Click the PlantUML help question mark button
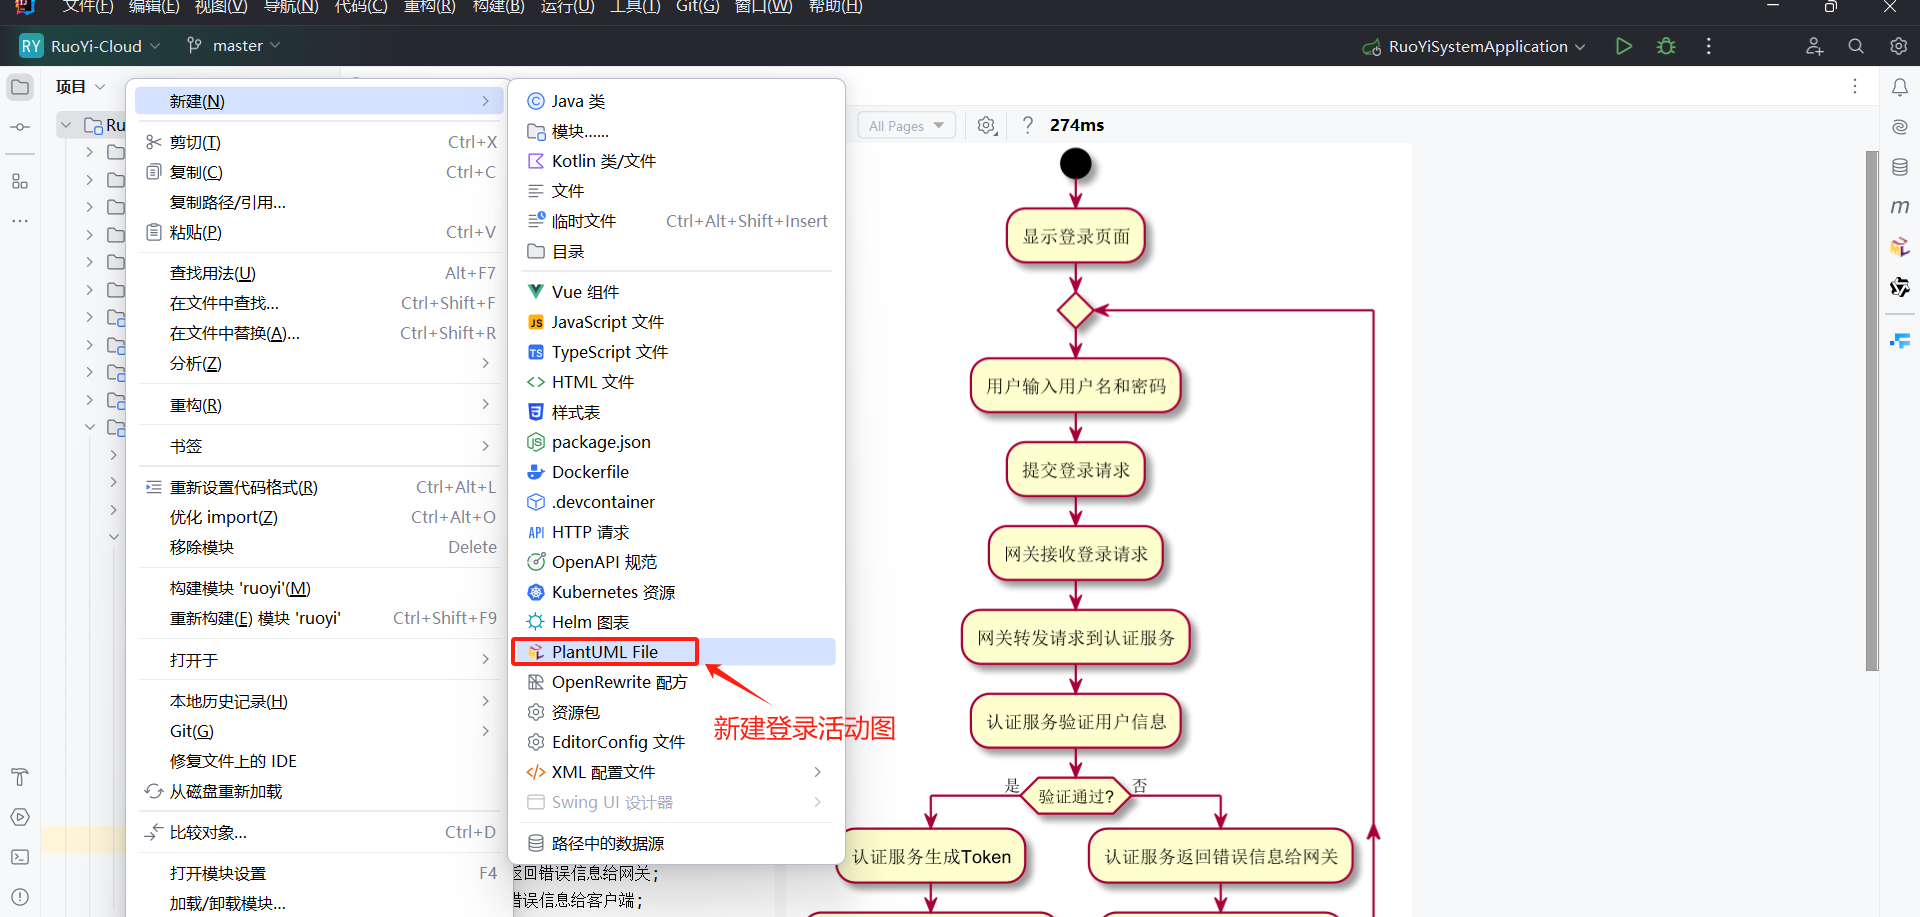 tap(1027, 124)
